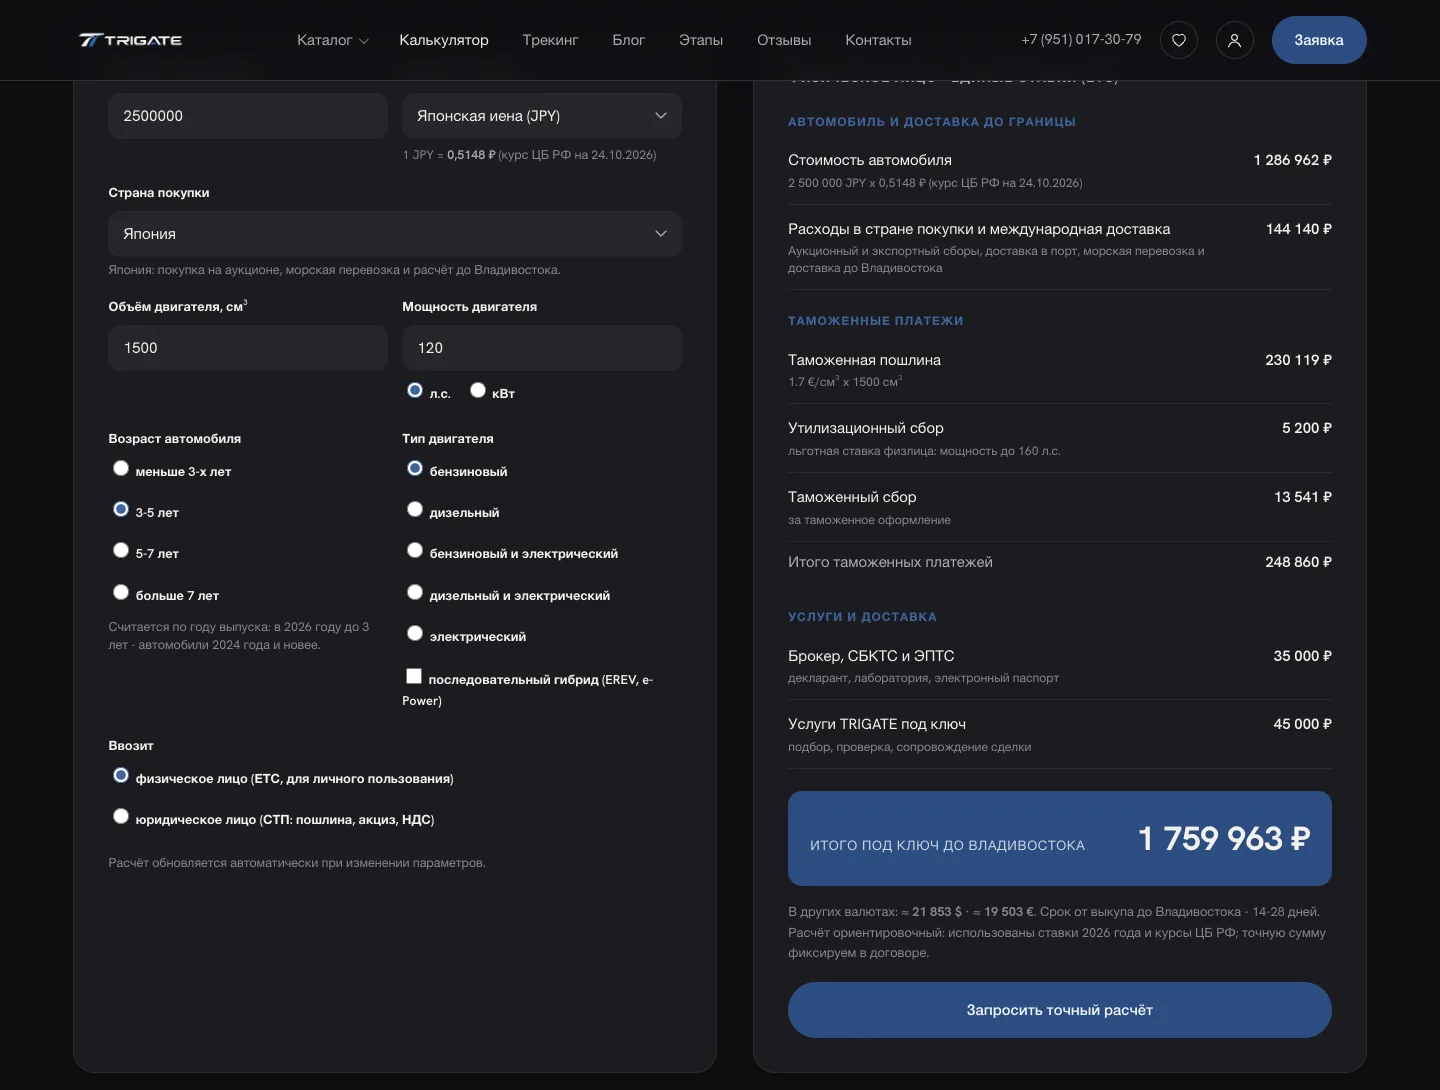
Task: Select бензиновый engine type
Action: pyautogui.click(x=415, y=468)
